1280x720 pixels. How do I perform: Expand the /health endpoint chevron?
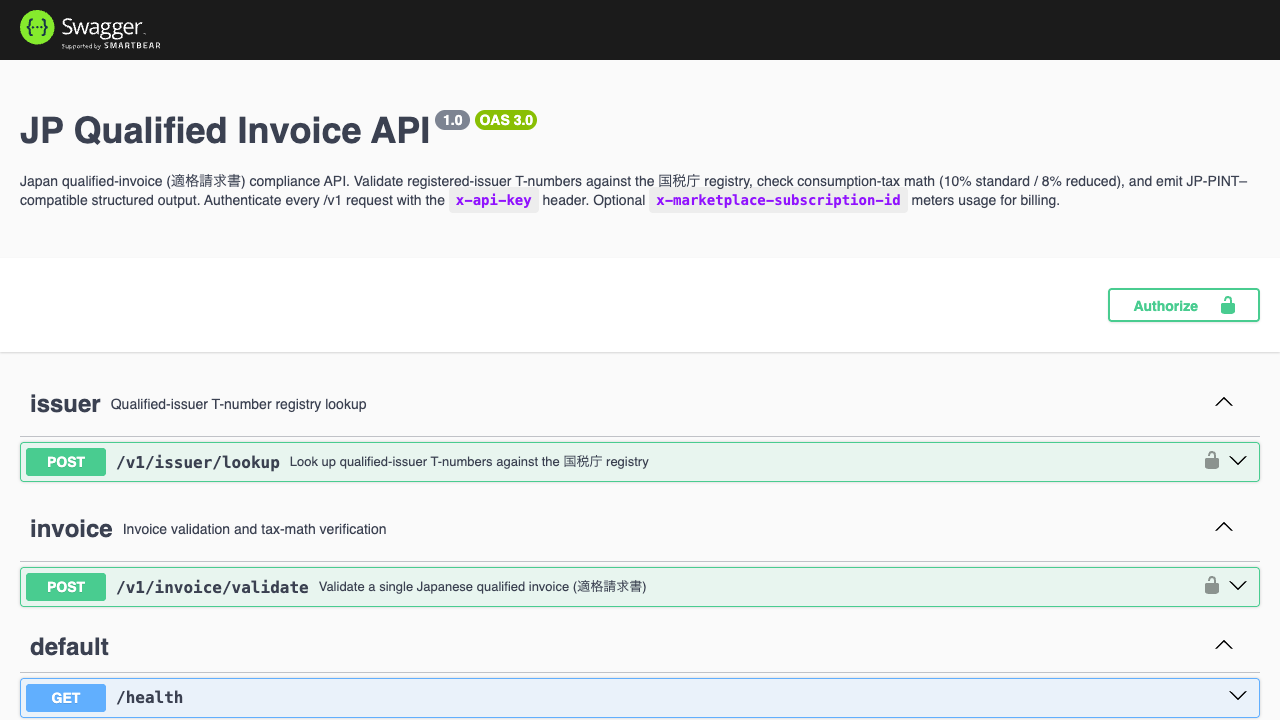coord(1238,696)
